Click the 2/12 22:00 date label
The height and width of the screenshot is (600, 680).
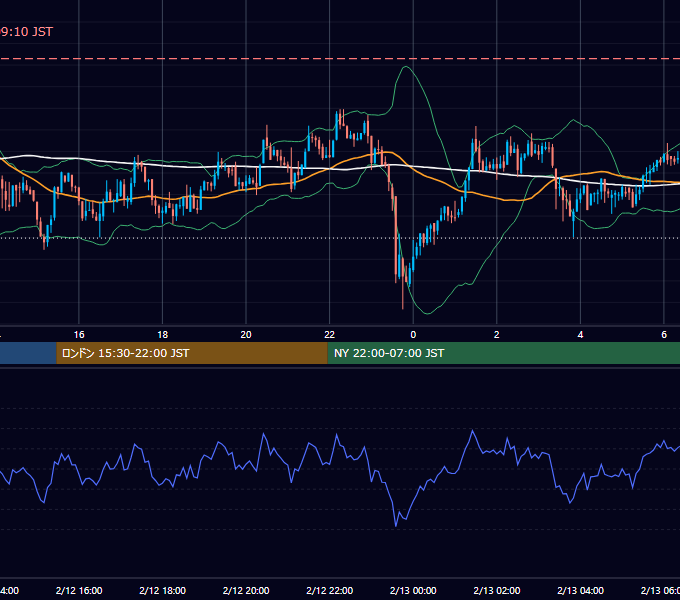pos(330,590)
